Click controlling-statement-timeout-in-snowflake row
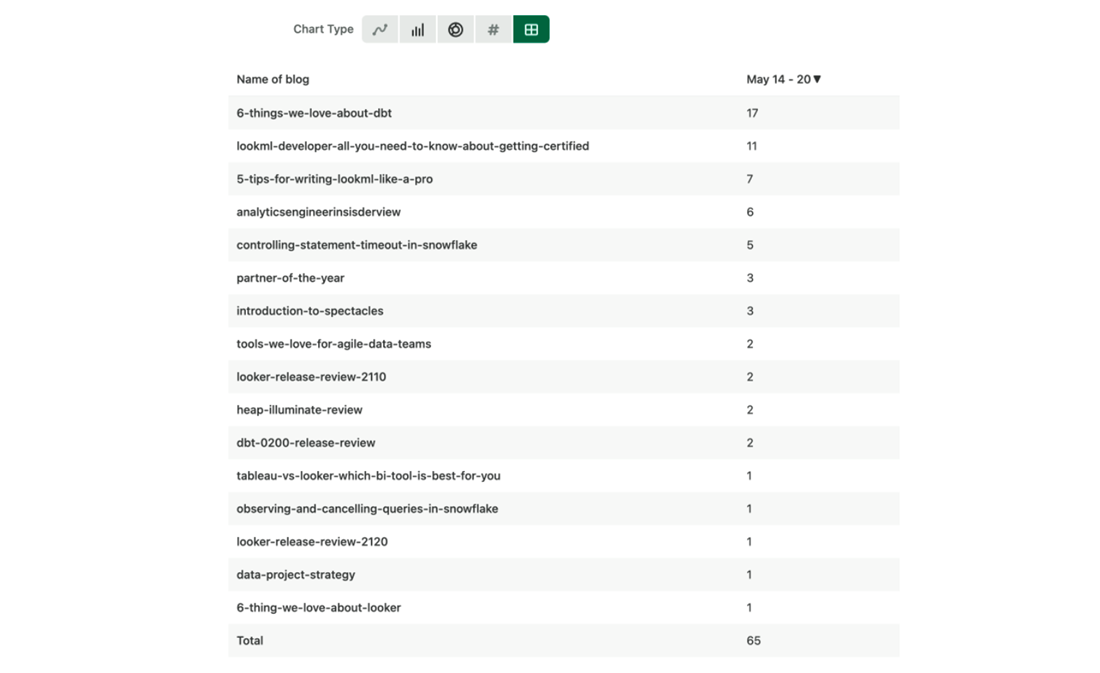Image resolution: width=1100 pixels, height=673 pixels. [564, 245]
